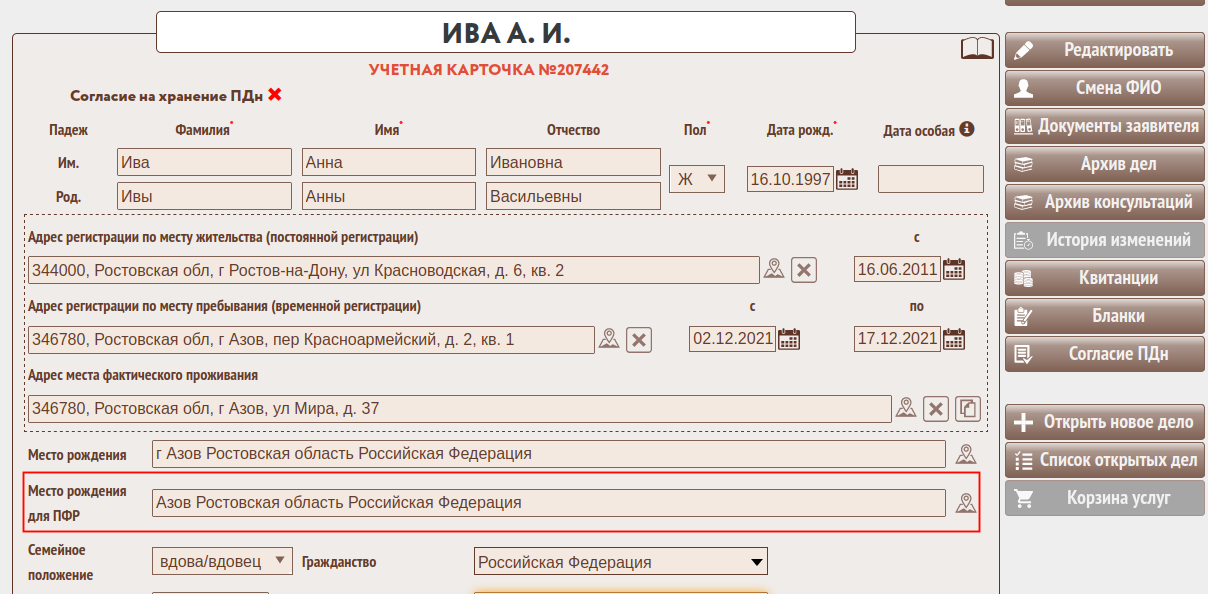The width and height of the screenshot is (1208, 594).
Task: Click Открыть новое дело button
Action: coord(1104,422)
